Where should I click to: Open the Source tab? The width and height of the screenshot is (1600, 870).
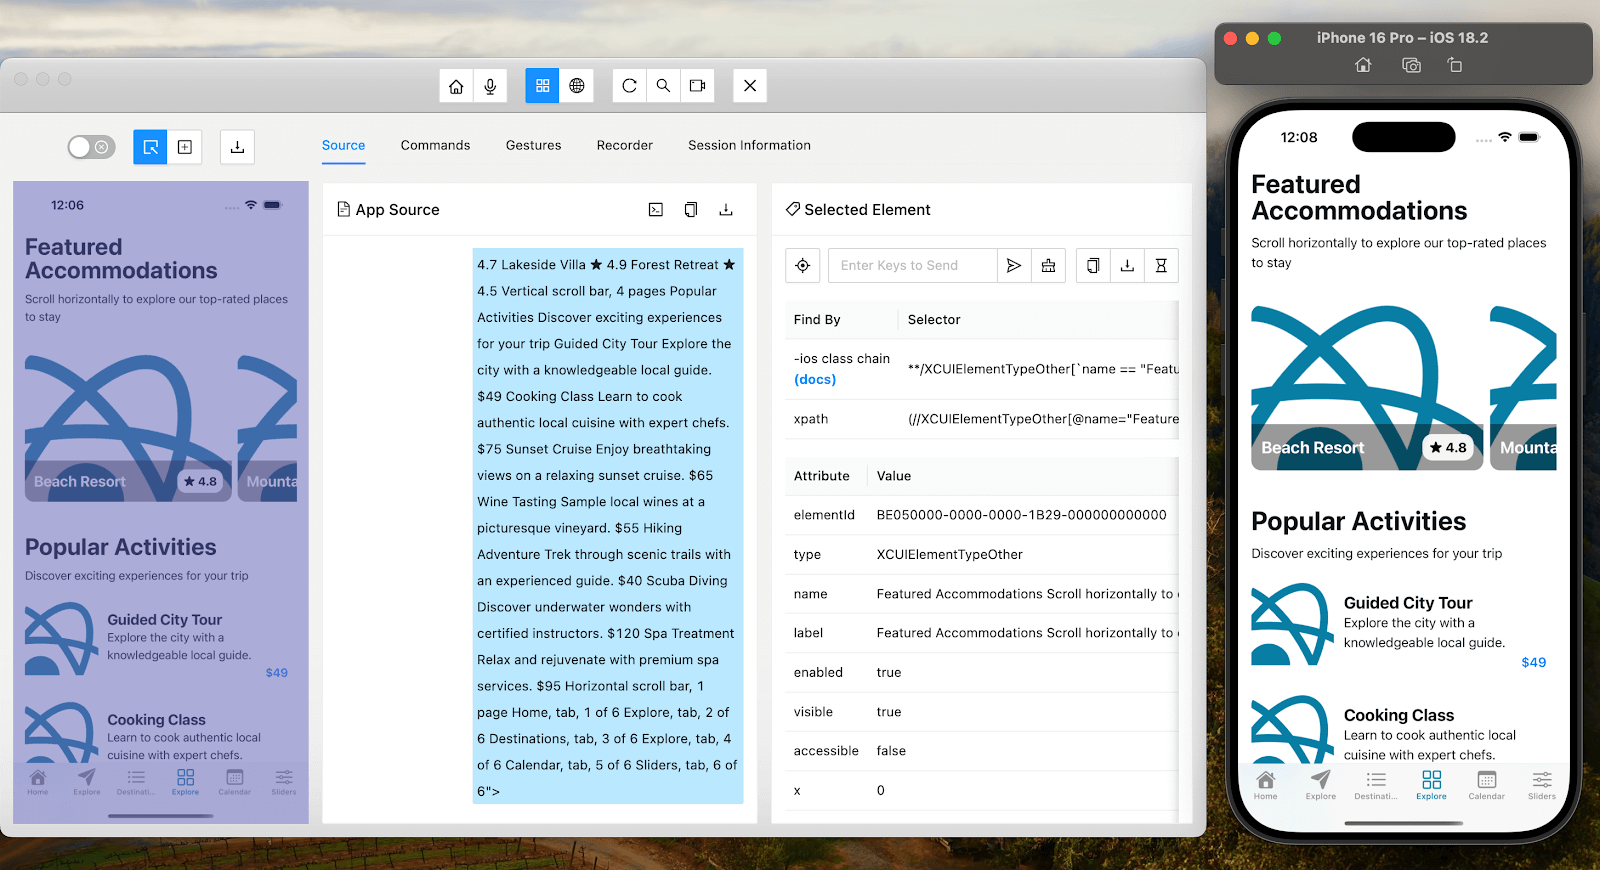coord(343,145)
